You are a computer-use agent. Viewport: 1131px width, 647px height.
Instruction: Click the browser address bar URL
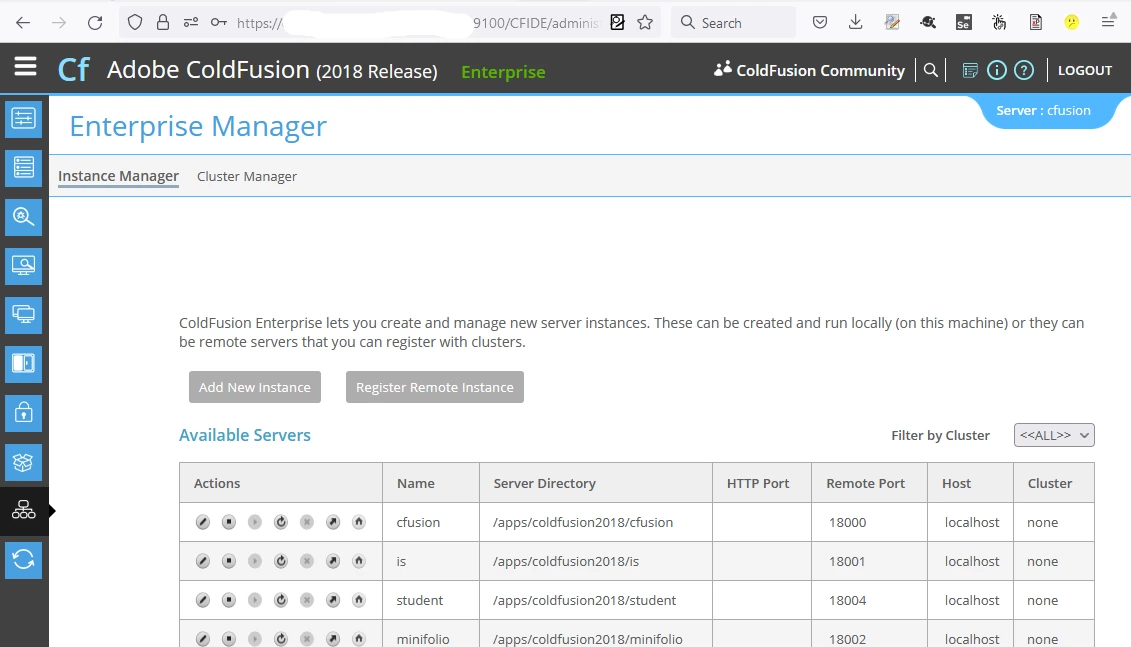[418, 23]
